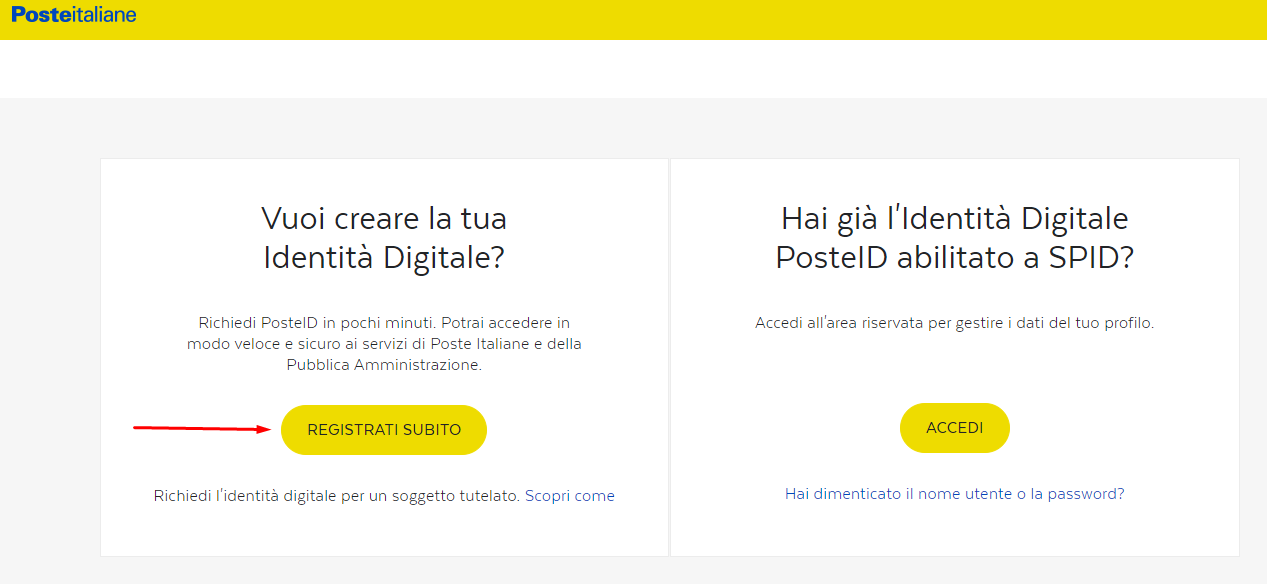
Task: Click the bold 'Poste' part of logo
Action: tap(36, 15)
